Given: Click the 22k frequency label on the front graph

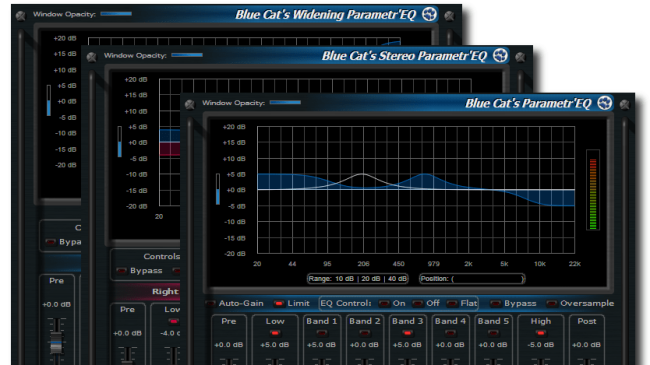Looking at the screenshot, I should (x=575, y=264).
